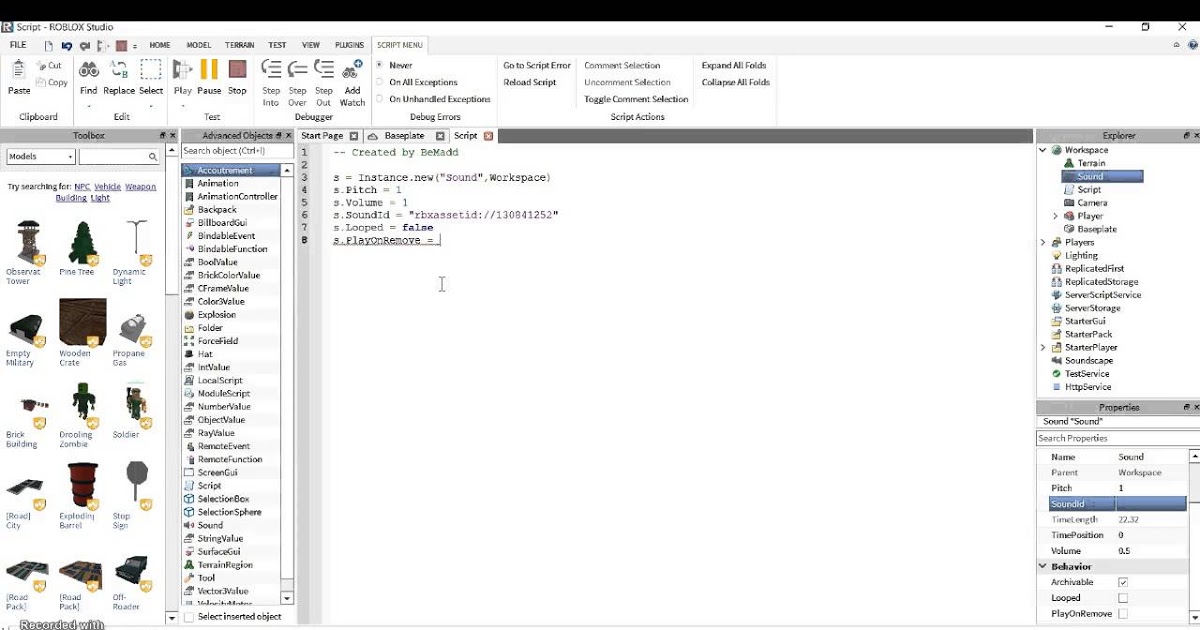Stop the test session
The image size is (1200, 630).
[x=237, y=70]
